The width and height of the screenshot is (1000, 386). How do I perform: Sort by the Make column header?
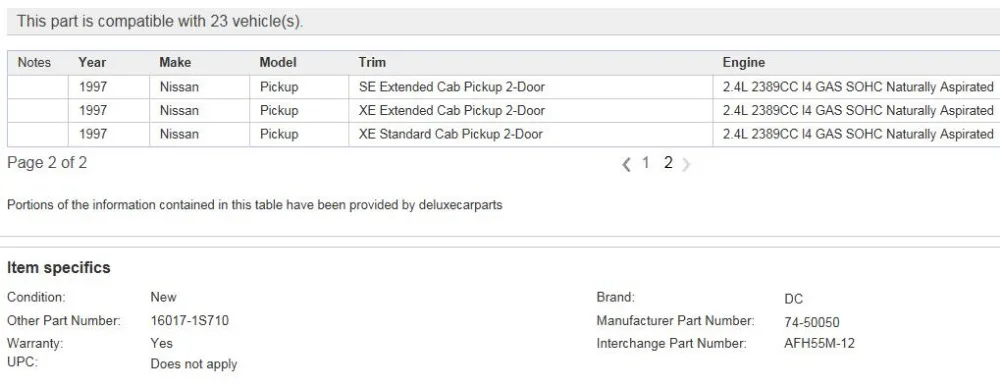point(175,63)
